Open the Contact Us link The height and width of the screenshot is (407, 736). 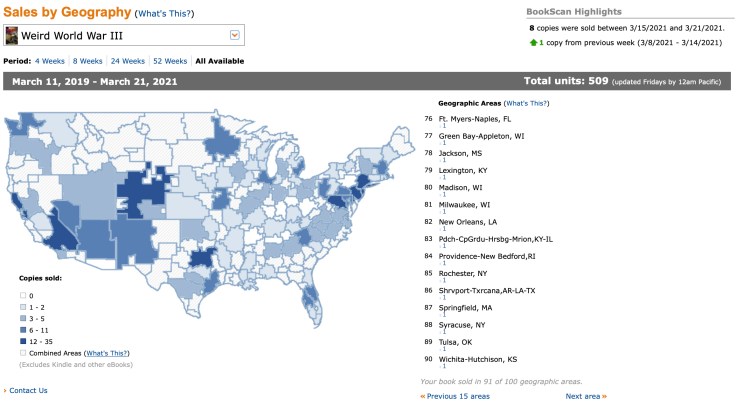pos(28,390)
